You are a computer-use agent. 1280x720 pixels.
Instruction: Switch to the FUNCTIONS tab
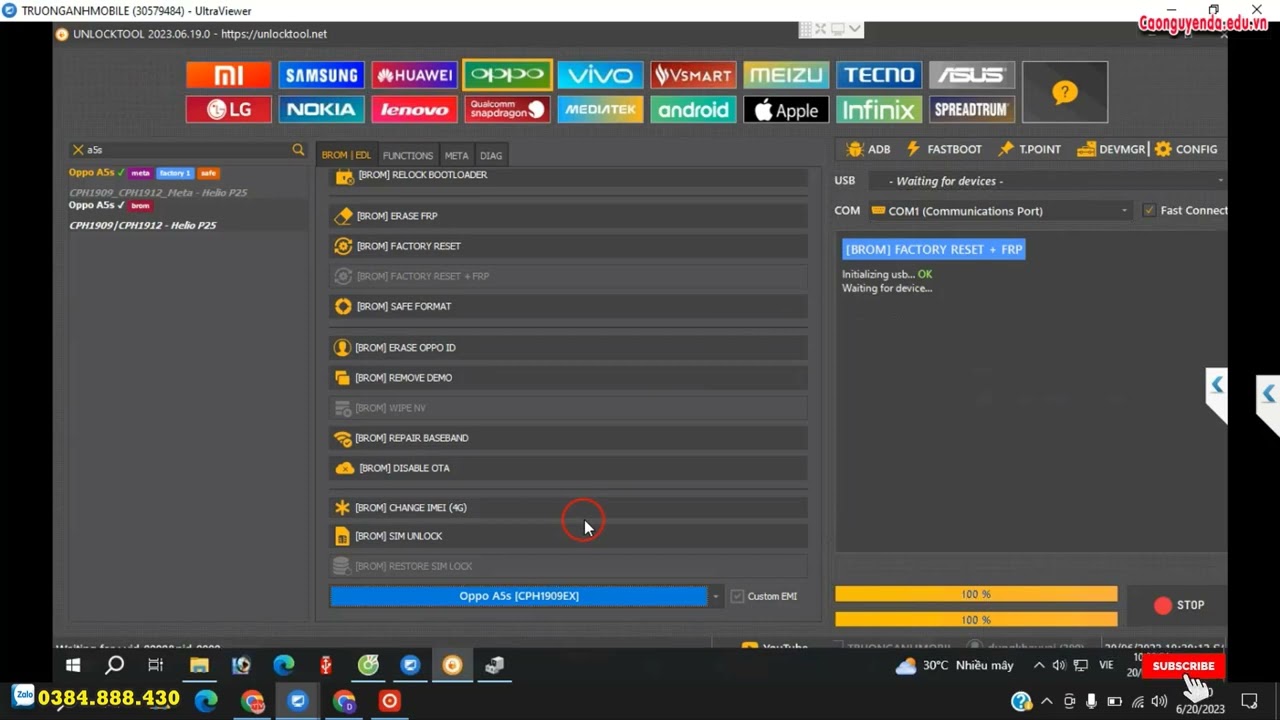(x=408, y=155)
